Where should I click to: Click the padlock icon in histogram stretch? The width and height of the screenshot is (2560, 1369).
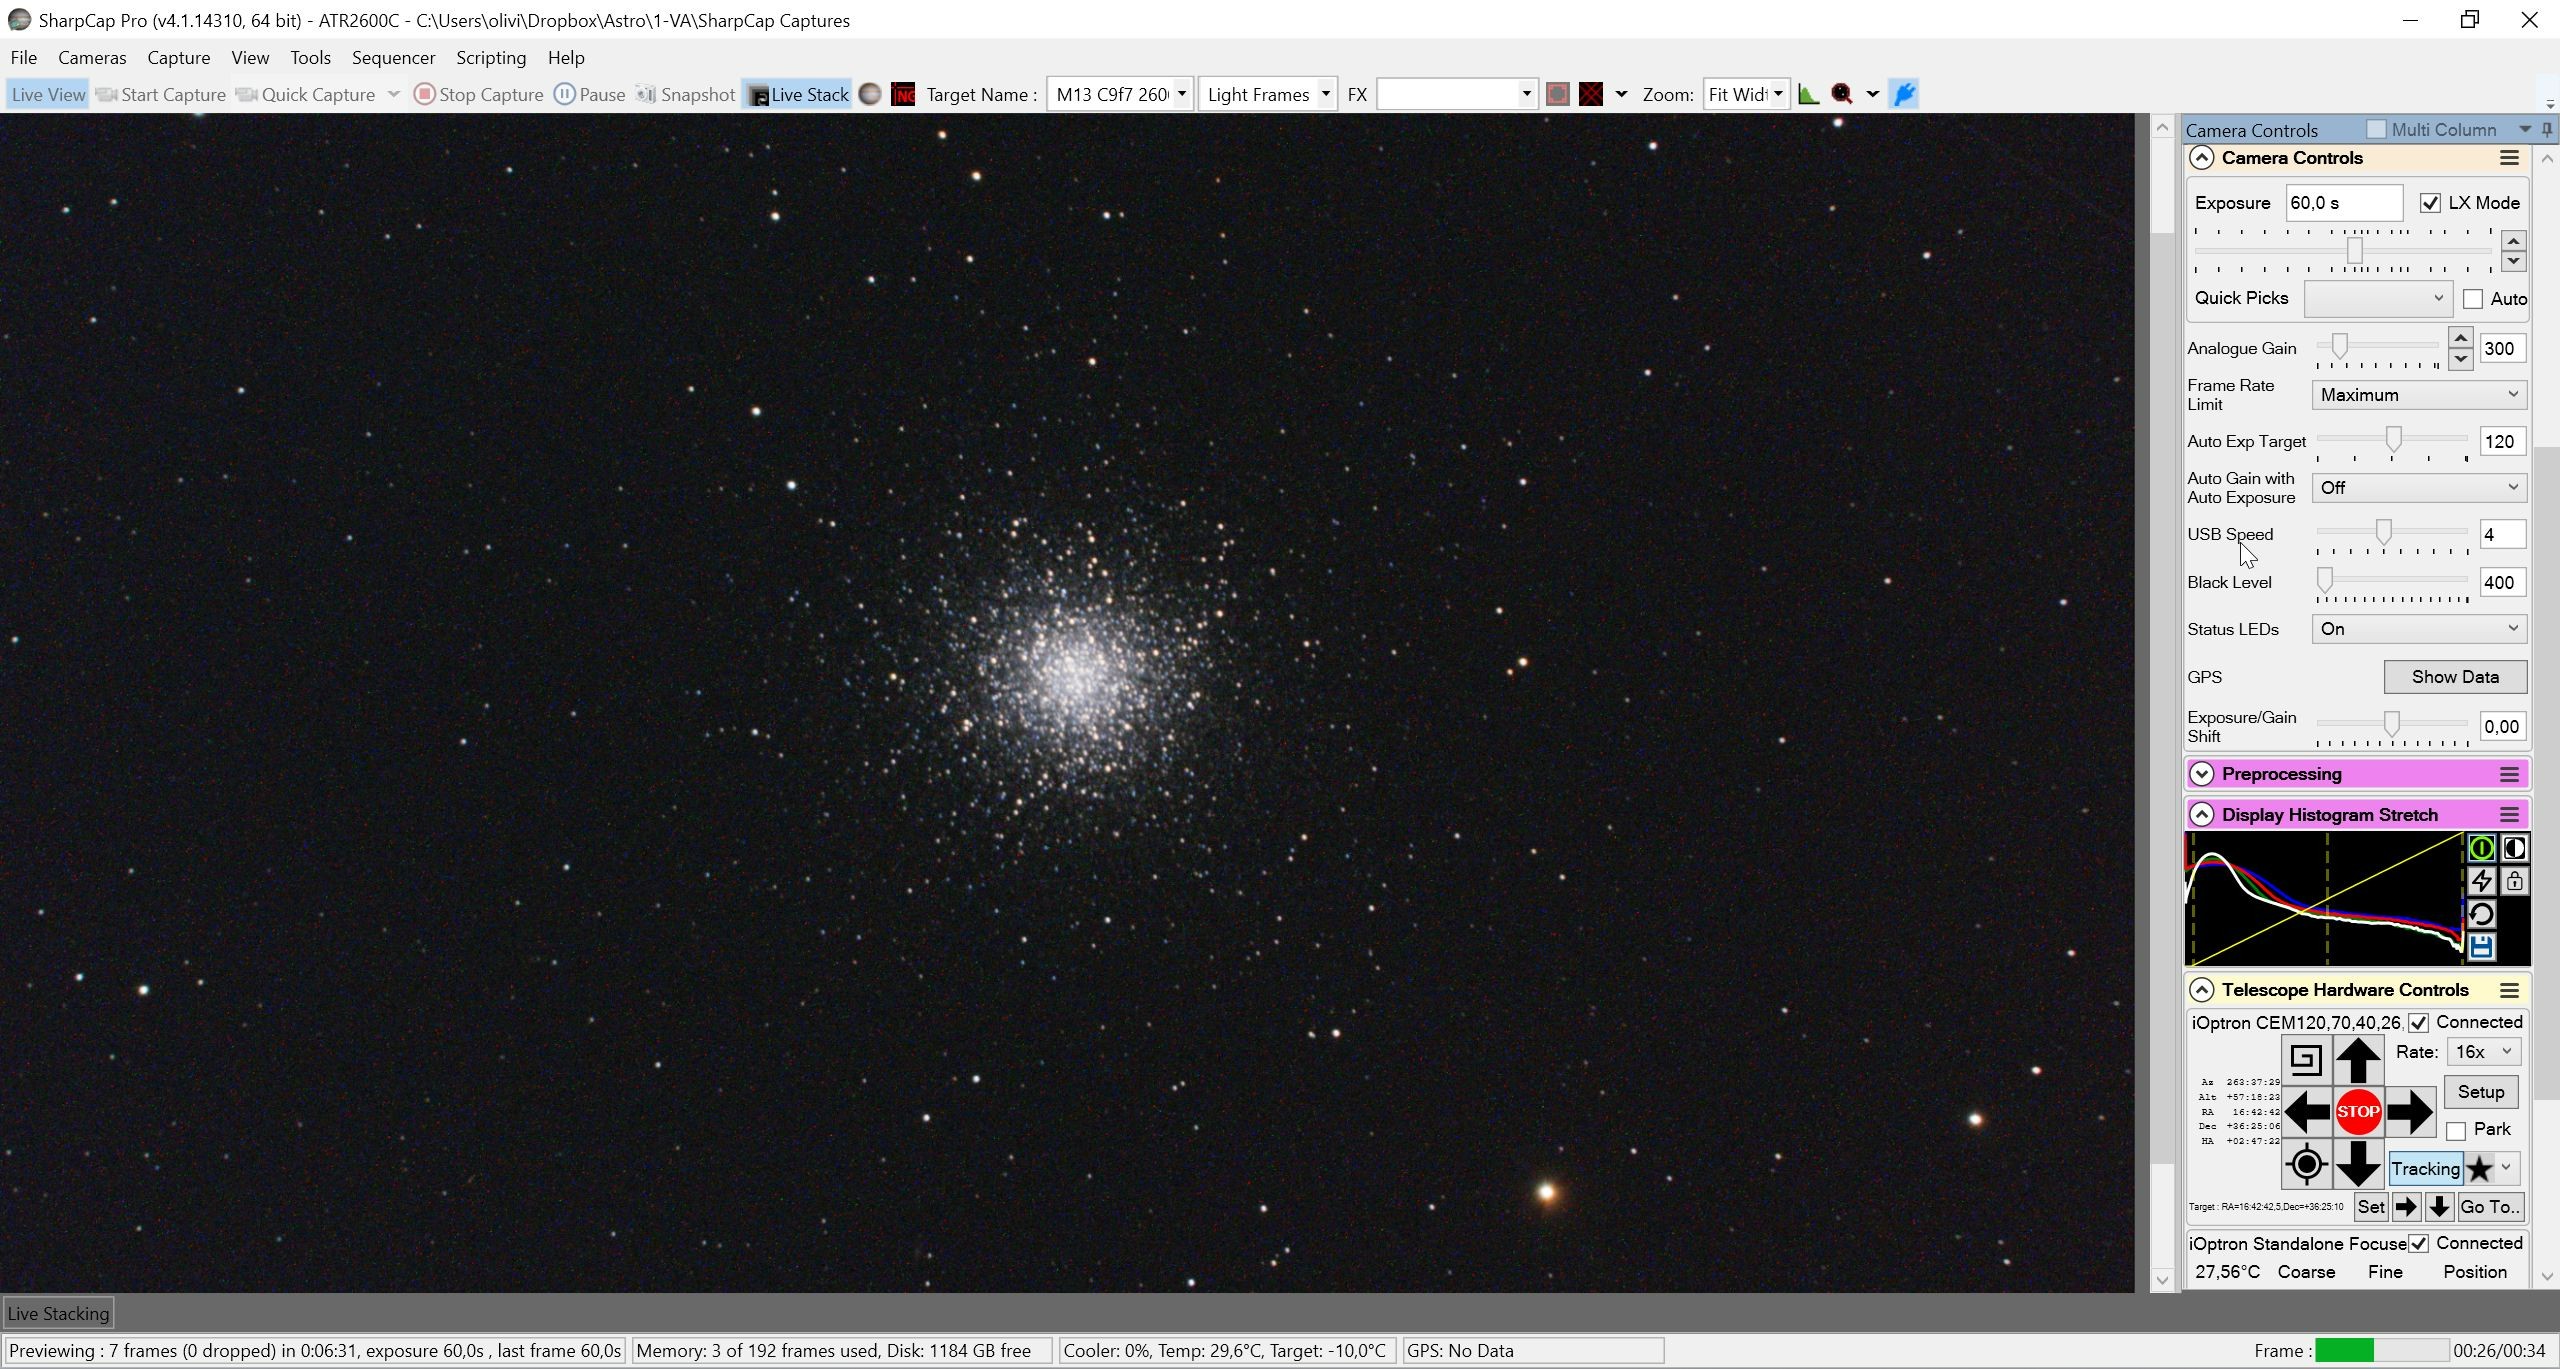click(x=2514, y=881)
